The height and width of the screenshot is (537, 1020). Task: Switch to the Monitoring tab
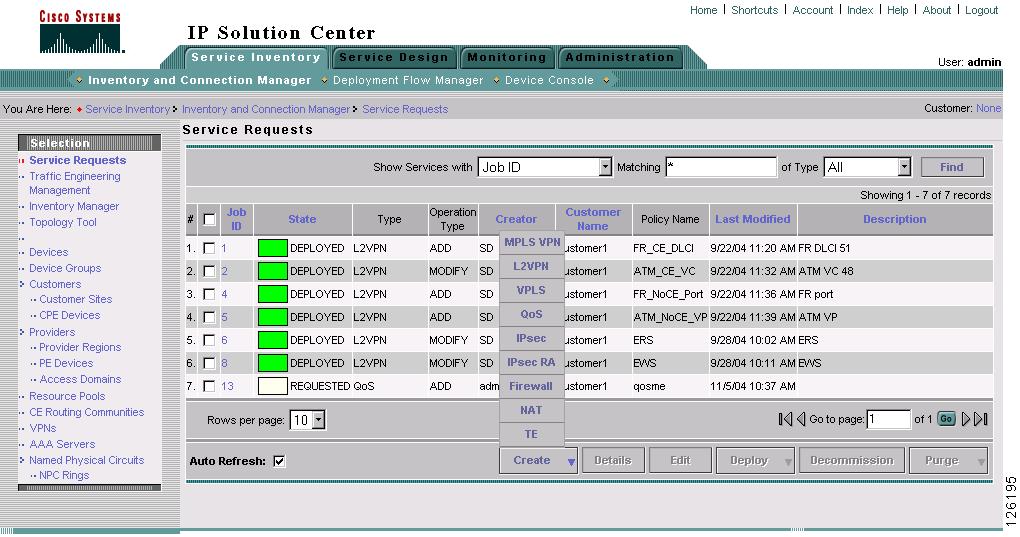506,57
